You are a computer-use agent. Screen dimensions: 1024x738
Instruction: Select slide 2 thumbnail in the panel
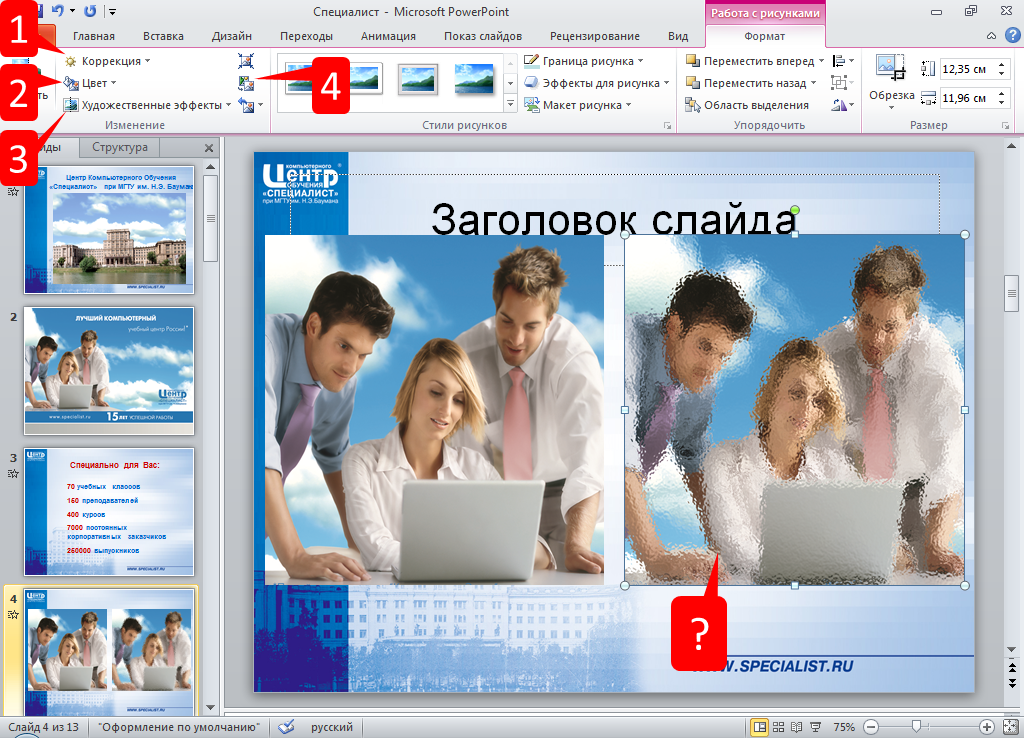click(110, 370)
